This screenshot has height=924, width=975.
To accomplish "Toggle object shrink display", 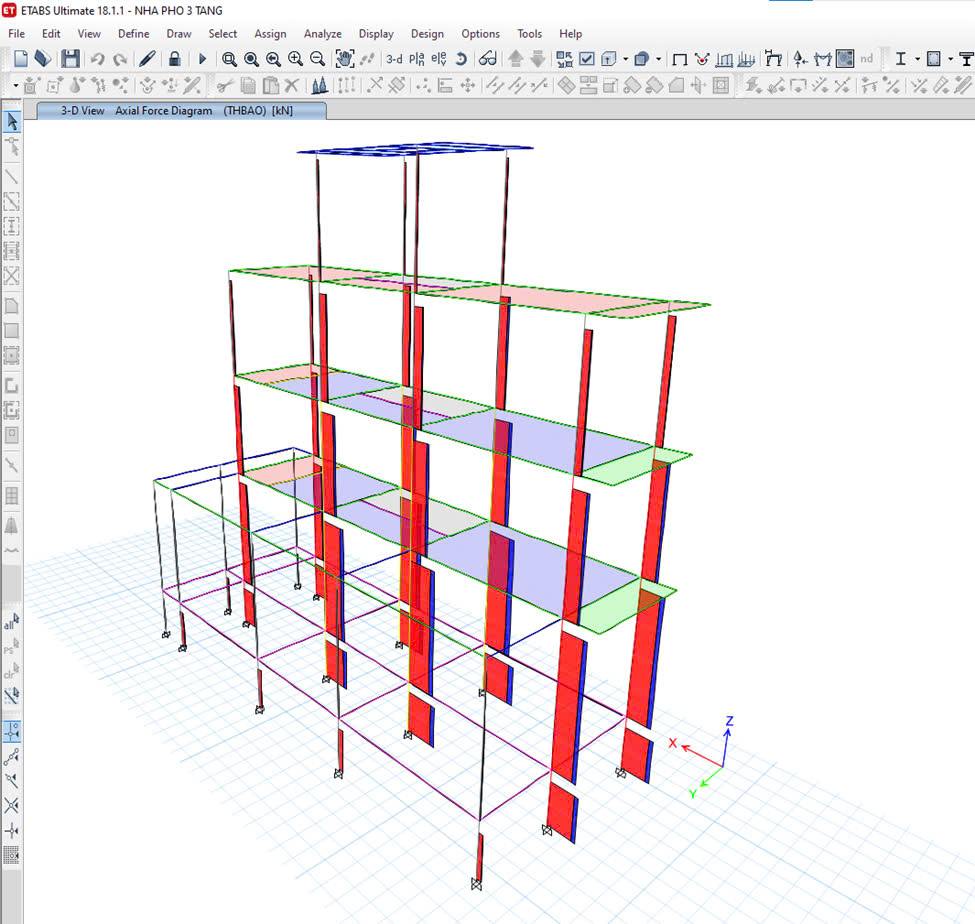I will pos(565,59).
